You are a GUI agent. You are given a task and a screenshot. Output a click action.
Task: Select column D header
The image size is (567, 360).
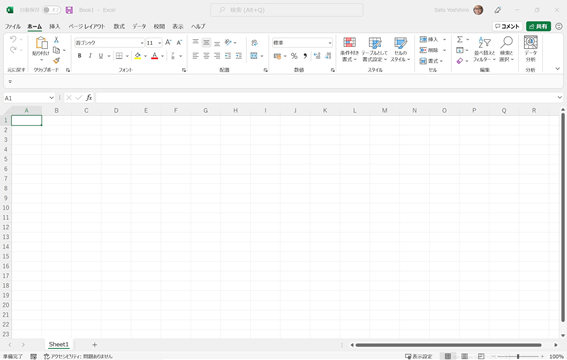click(116, 111)
